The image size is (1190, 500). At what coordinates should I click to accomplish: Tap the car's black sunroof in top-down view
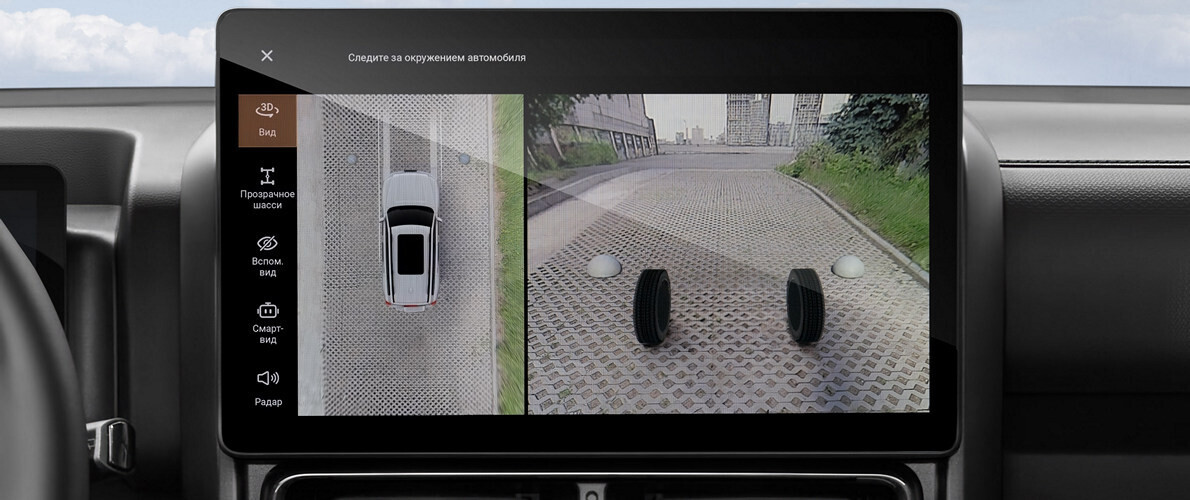(410, 253)
